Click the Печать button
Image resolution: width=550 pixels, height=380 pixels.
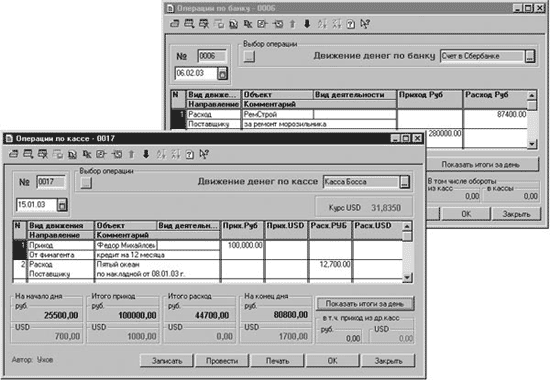click(x=277, y=361)
